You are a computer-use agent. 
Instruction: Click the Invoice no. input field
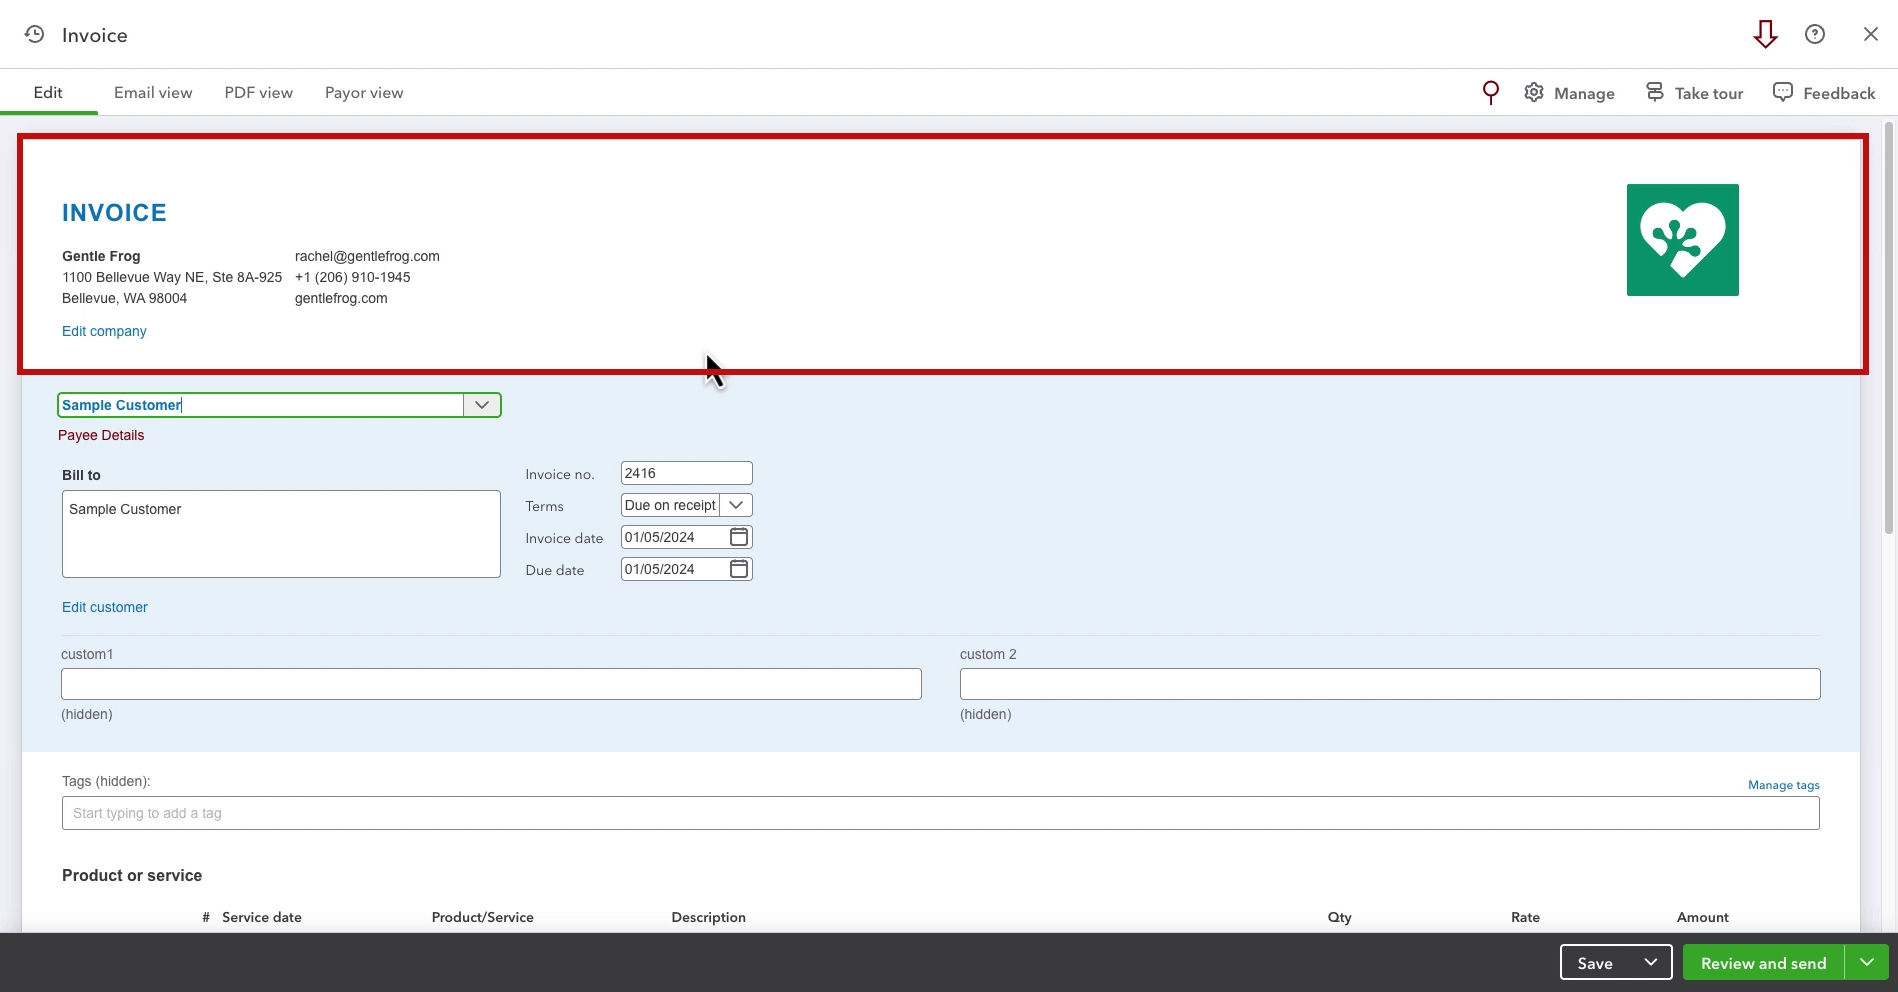click(x=686, y=473)
